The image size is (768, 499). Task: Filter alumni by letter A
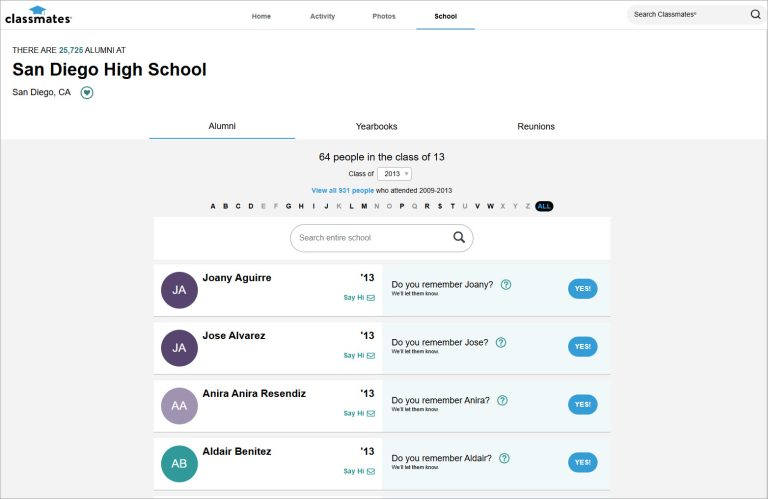tap(213, 207)
